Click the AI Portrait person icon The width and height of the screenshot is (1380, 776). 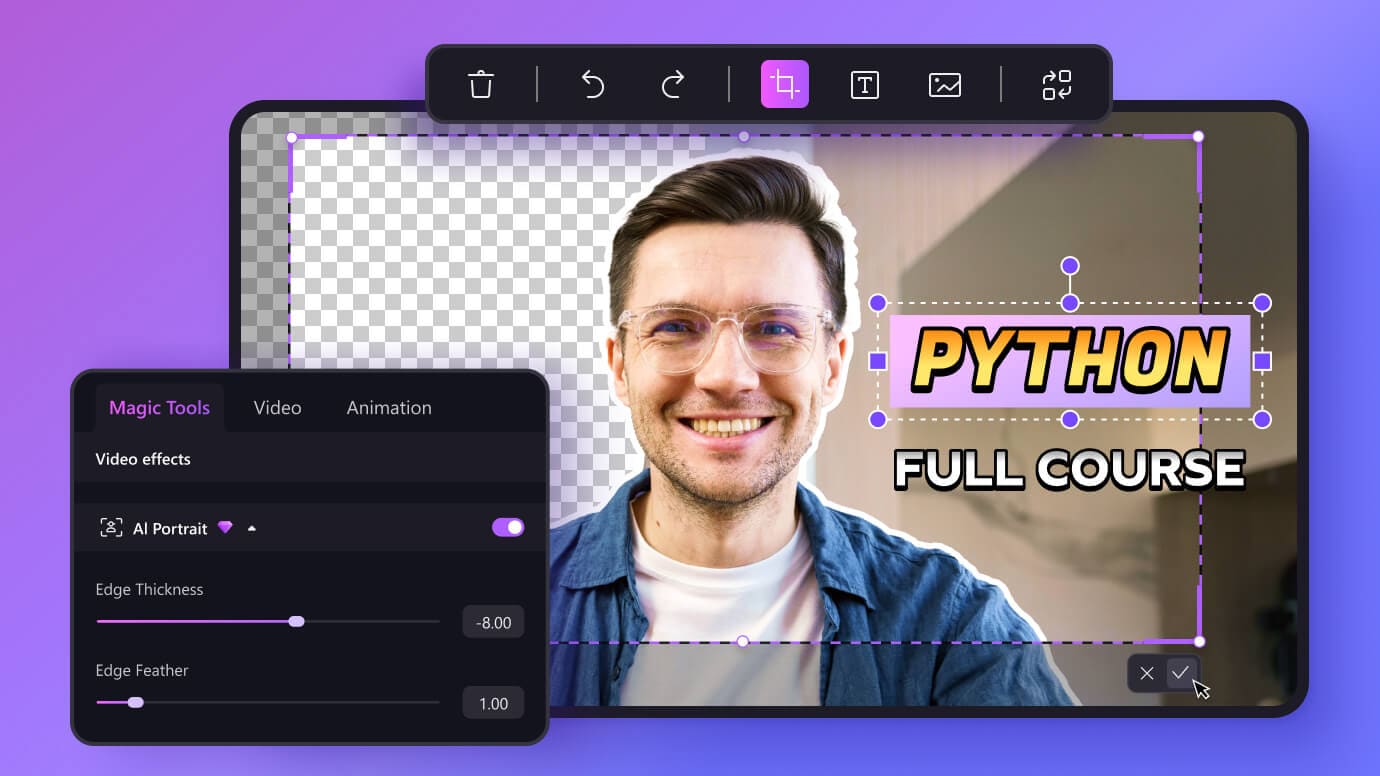coord(111,528)
